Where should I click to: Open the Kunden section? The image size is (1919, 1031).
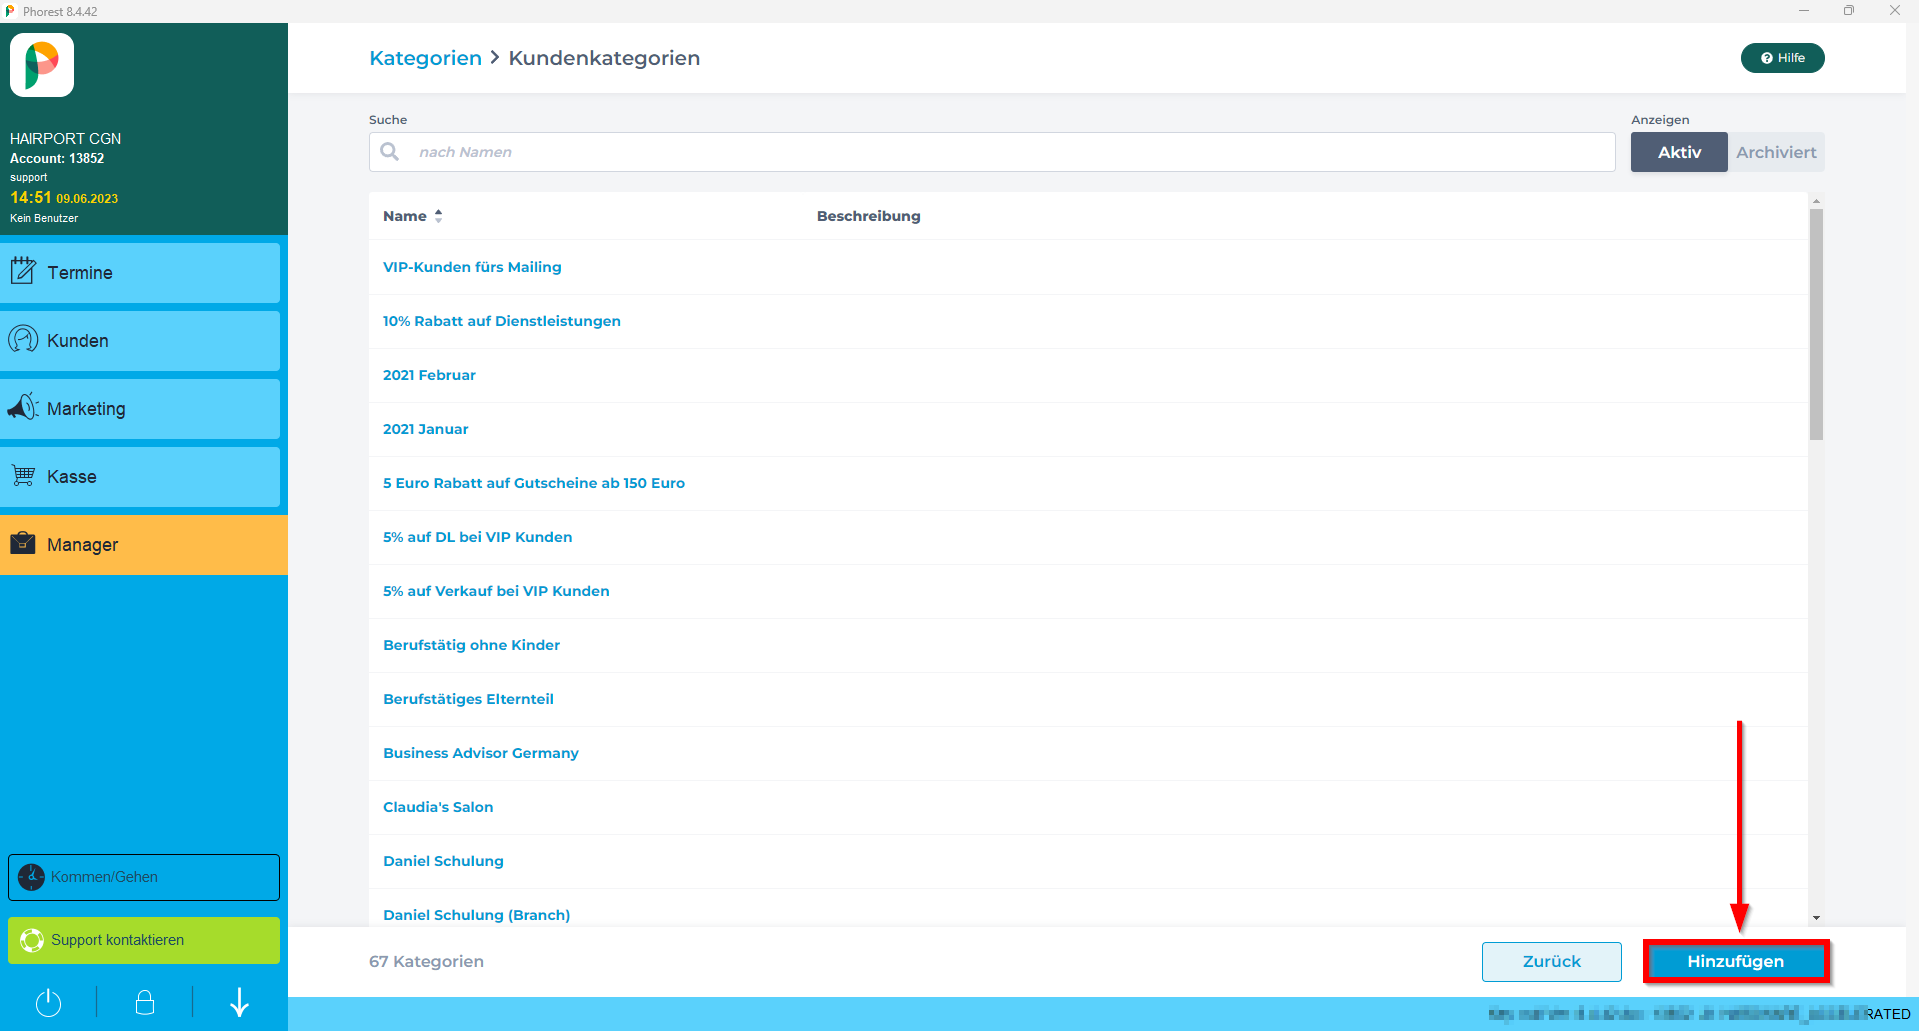click(140, 341)
